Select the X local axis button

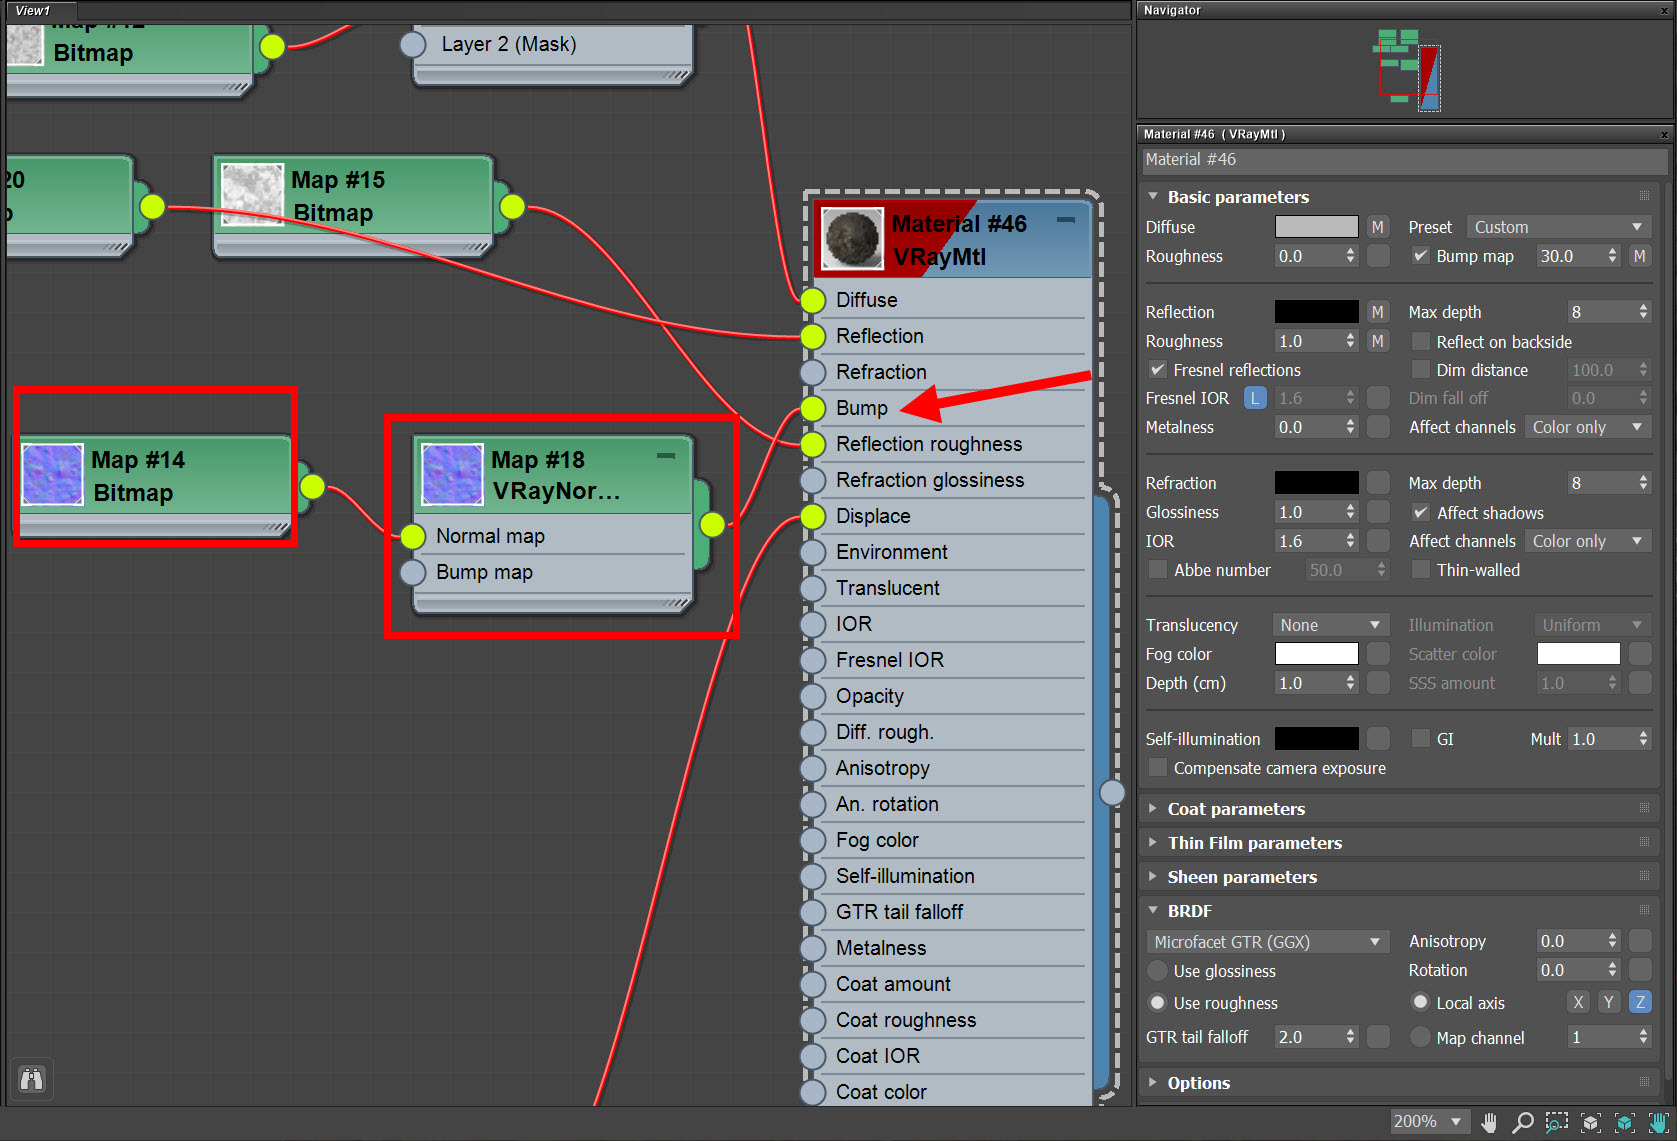pos(1578,1002)
